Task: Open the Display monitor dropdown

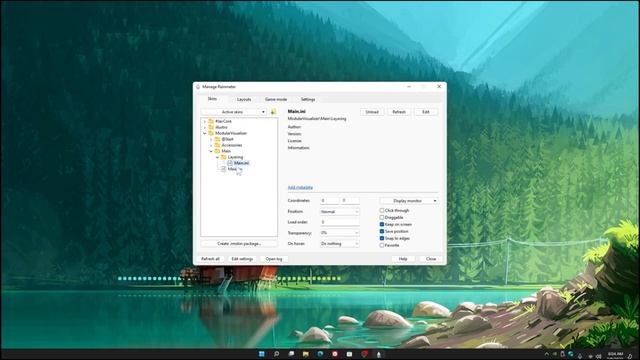Action: click(x=409, y=201)
